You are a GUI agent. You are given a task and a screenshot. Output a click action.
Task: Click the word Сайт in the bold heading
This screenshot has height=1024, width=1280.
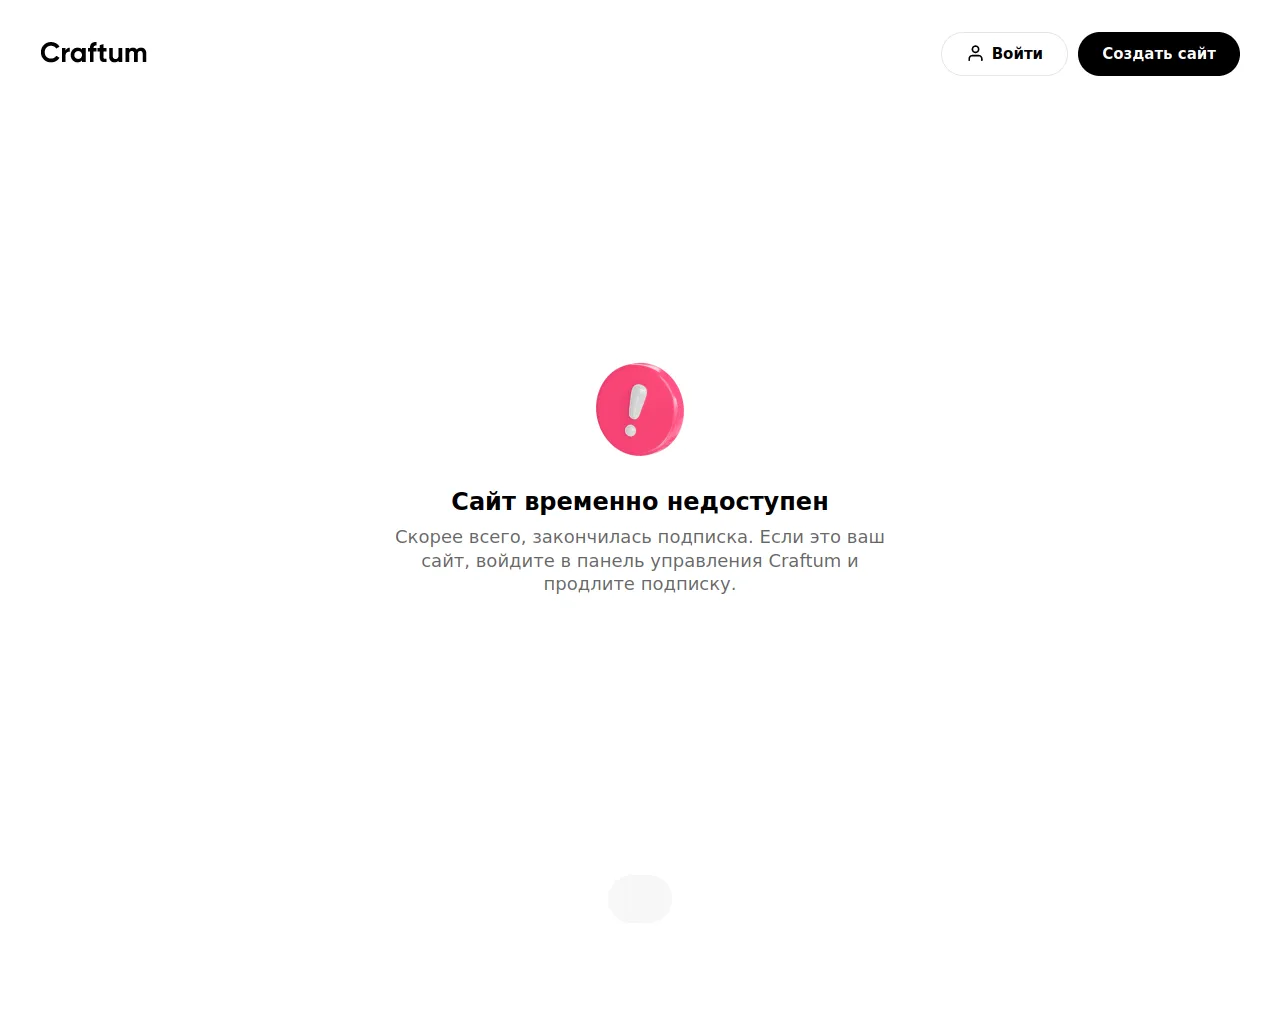483,501
